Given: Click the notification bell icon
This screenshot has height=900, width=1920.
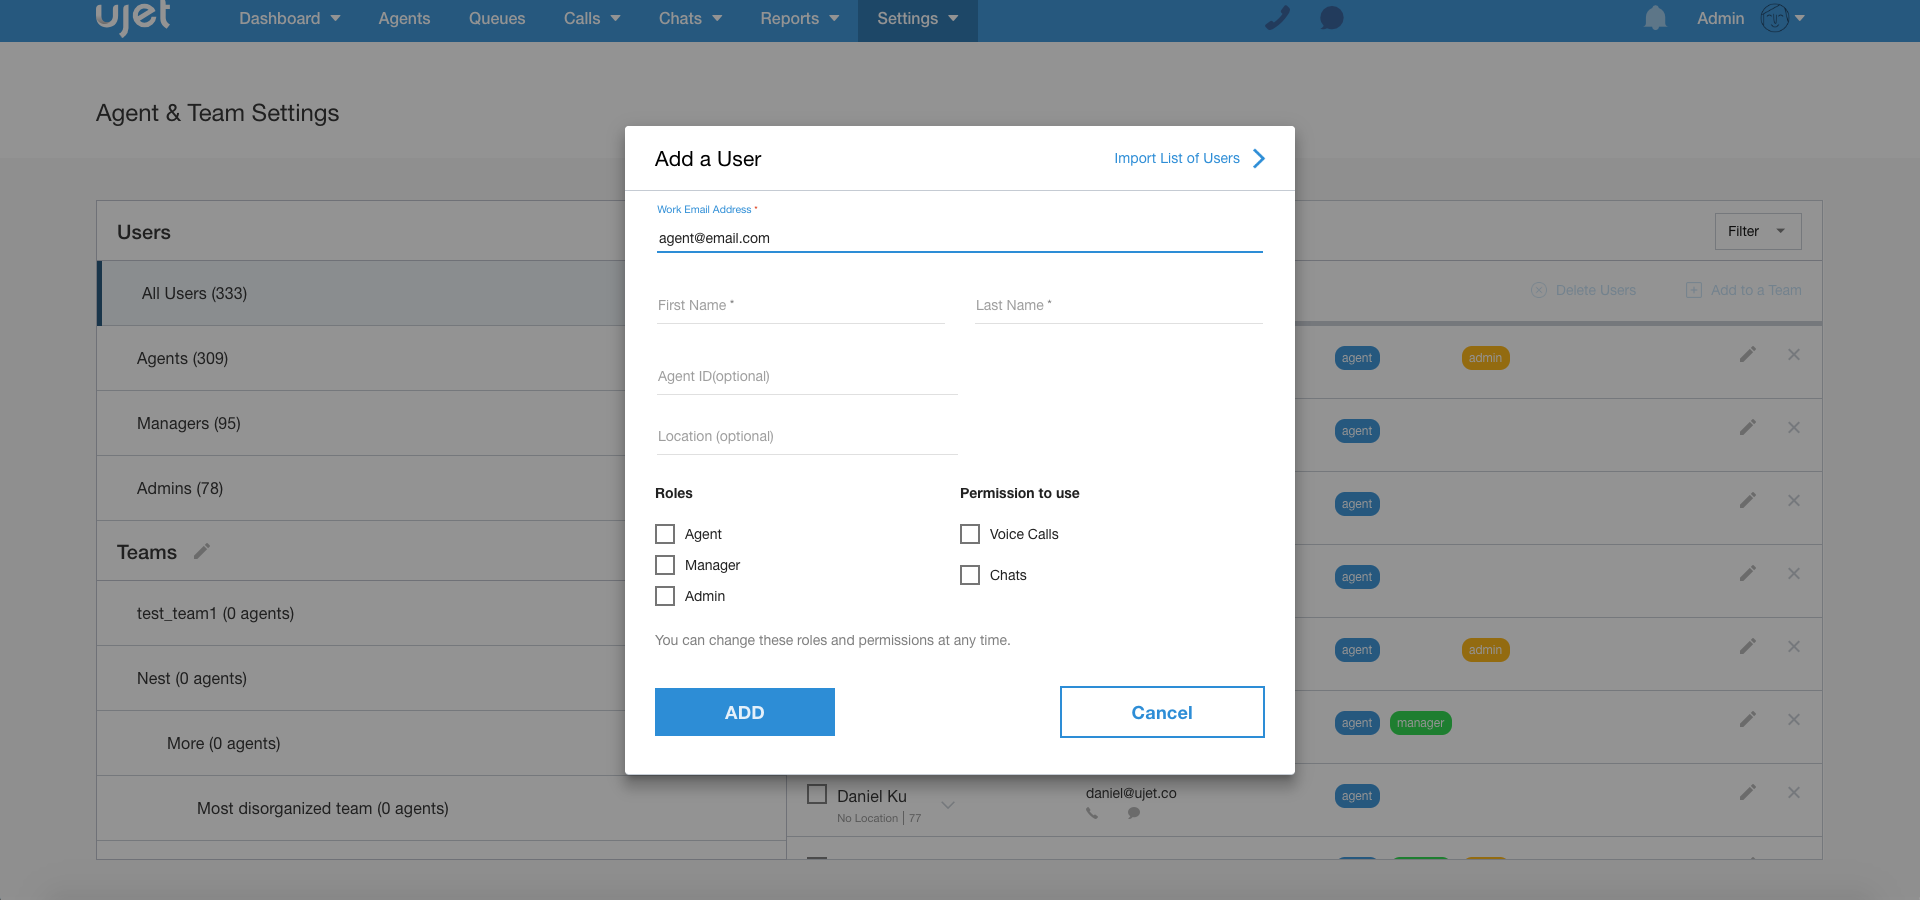Looking at the screenshot, I should 1654,17.
